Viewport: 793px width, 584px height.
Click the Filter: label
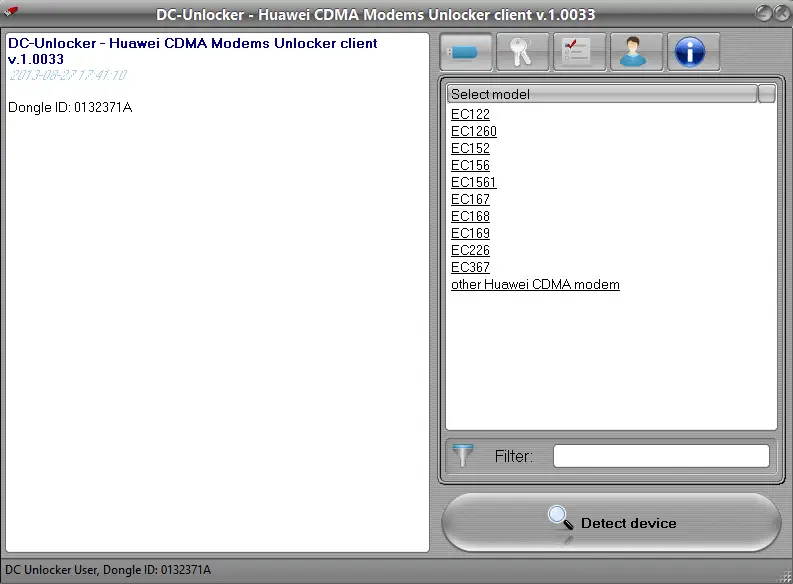[514, 456]
